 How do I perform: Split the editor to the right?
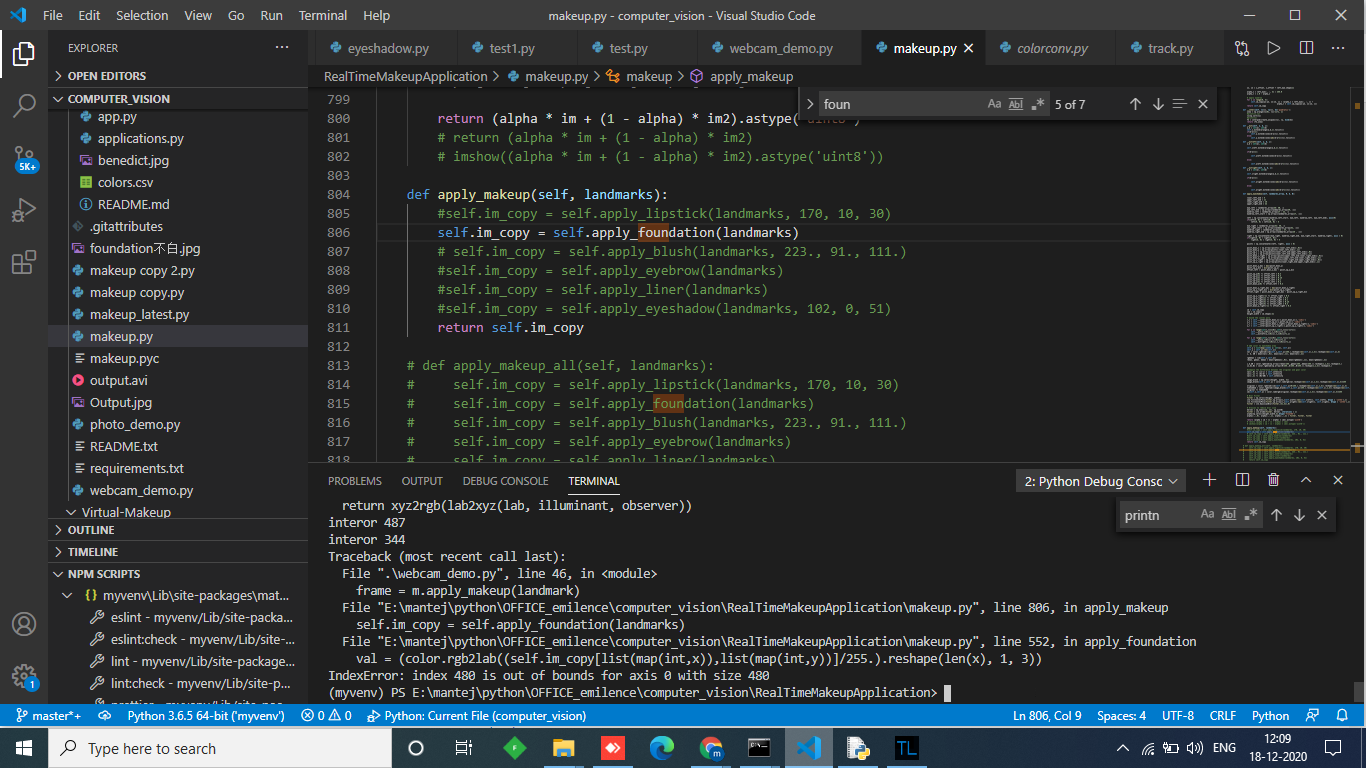(x=1306, y=48)
